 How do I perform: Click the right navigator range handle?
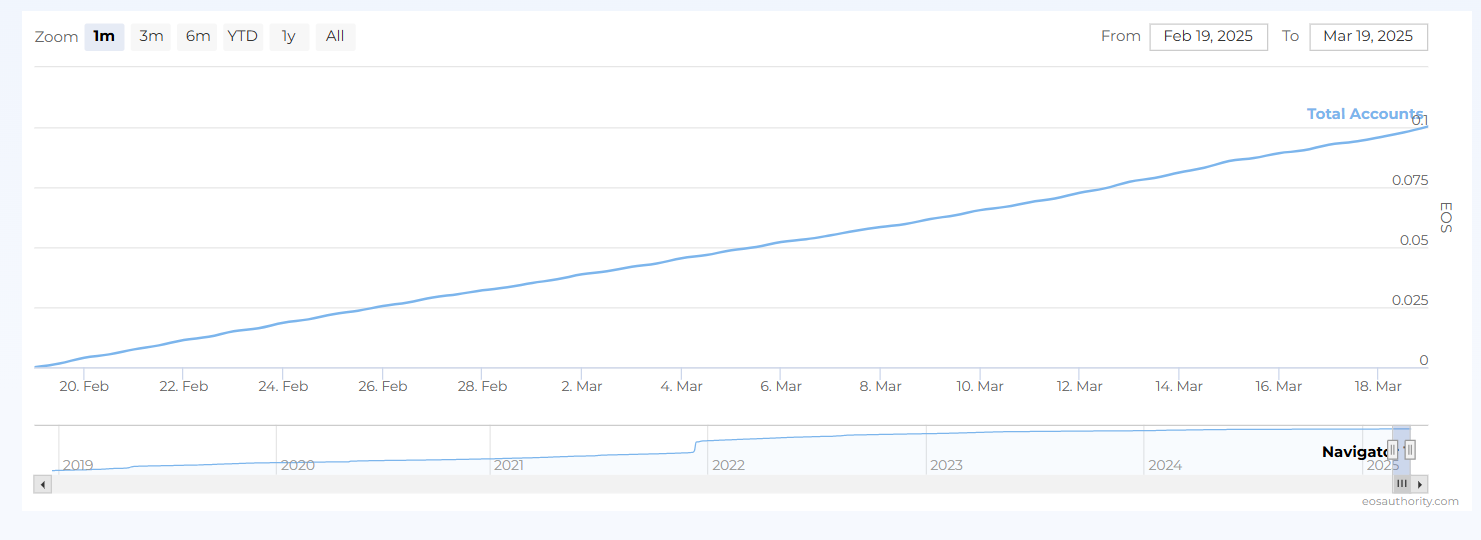tap(1410, 450)
